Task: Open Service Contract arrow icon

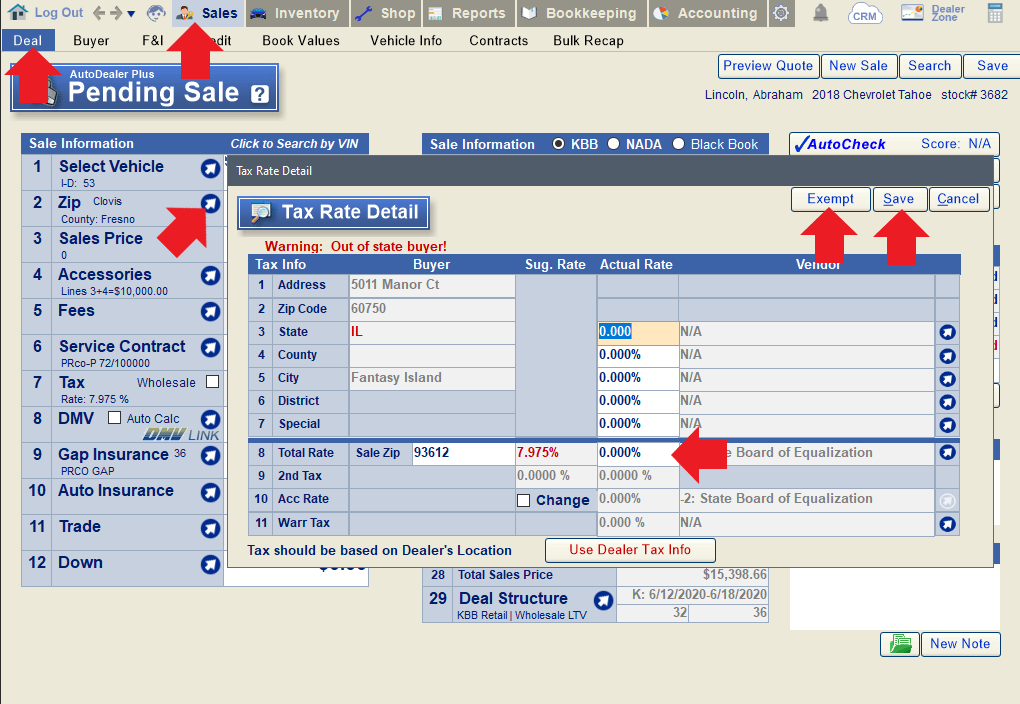Action: pyautogui.click(x=210, y=347)
